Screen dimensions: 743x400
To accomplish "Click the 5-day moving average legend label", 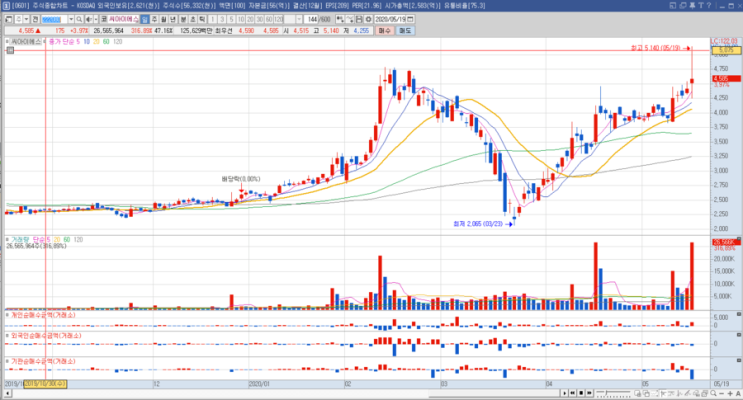I will [78, 42].
